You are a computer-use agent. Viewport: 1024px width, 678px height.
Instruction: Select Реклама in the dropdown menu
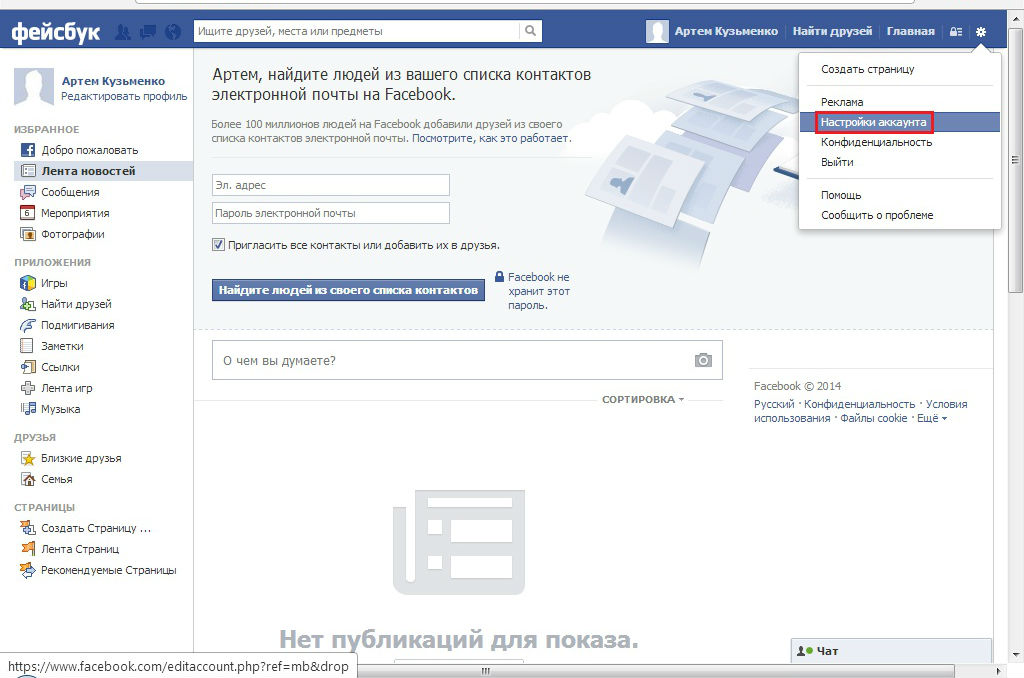(x=900, y=102)
